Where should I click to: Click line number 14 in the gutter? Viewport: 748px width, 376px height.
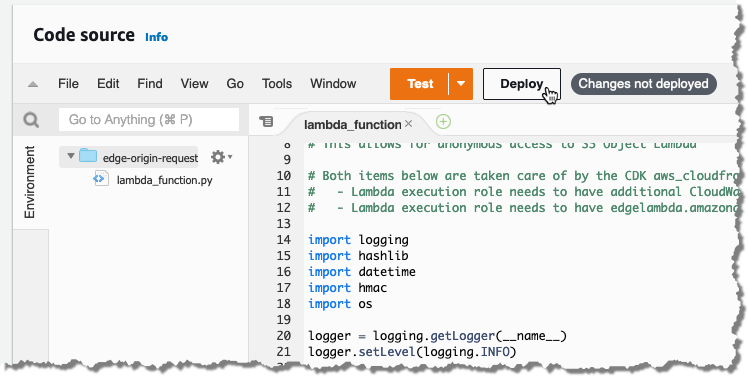coord(283,240)
